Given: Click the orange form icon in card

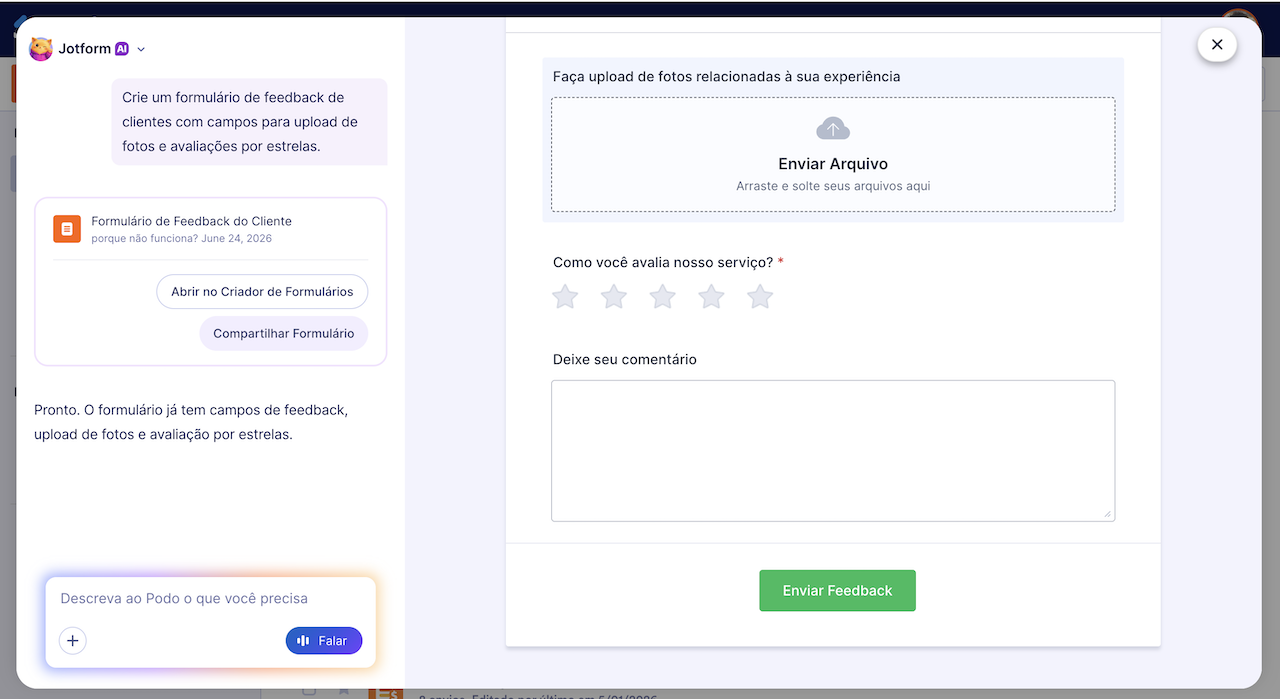Looking at the screenshot, I should click(x=67, y=229).
